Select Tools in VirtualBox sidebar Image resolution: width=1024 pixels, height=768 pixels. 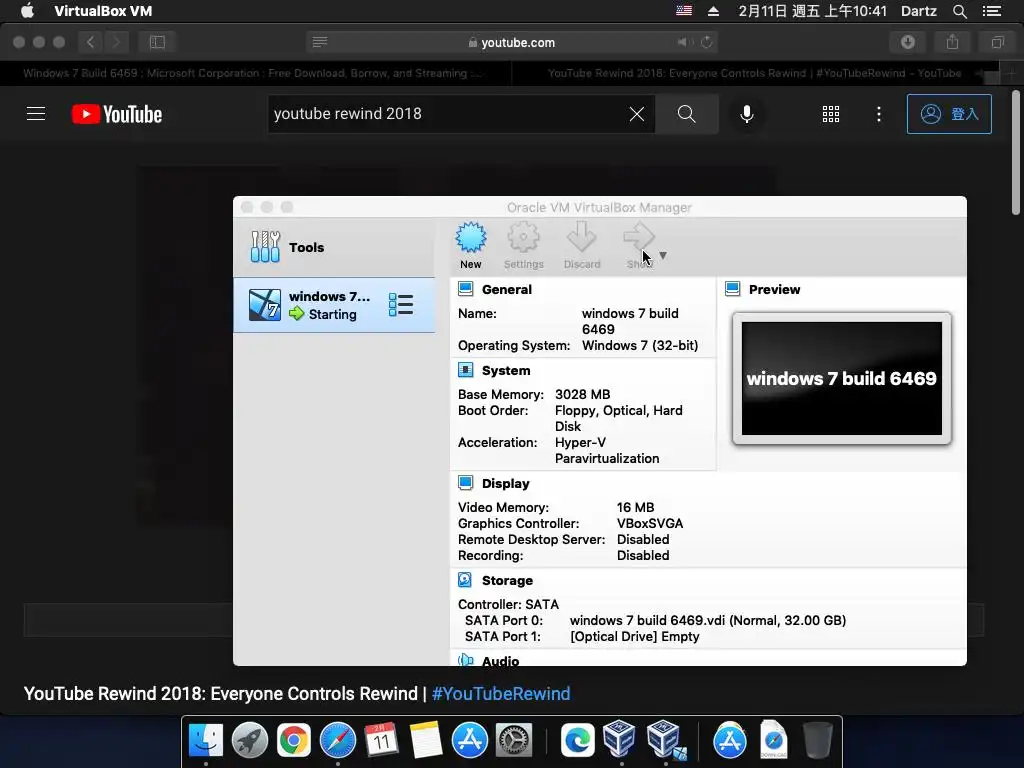(x=334, y=247)
